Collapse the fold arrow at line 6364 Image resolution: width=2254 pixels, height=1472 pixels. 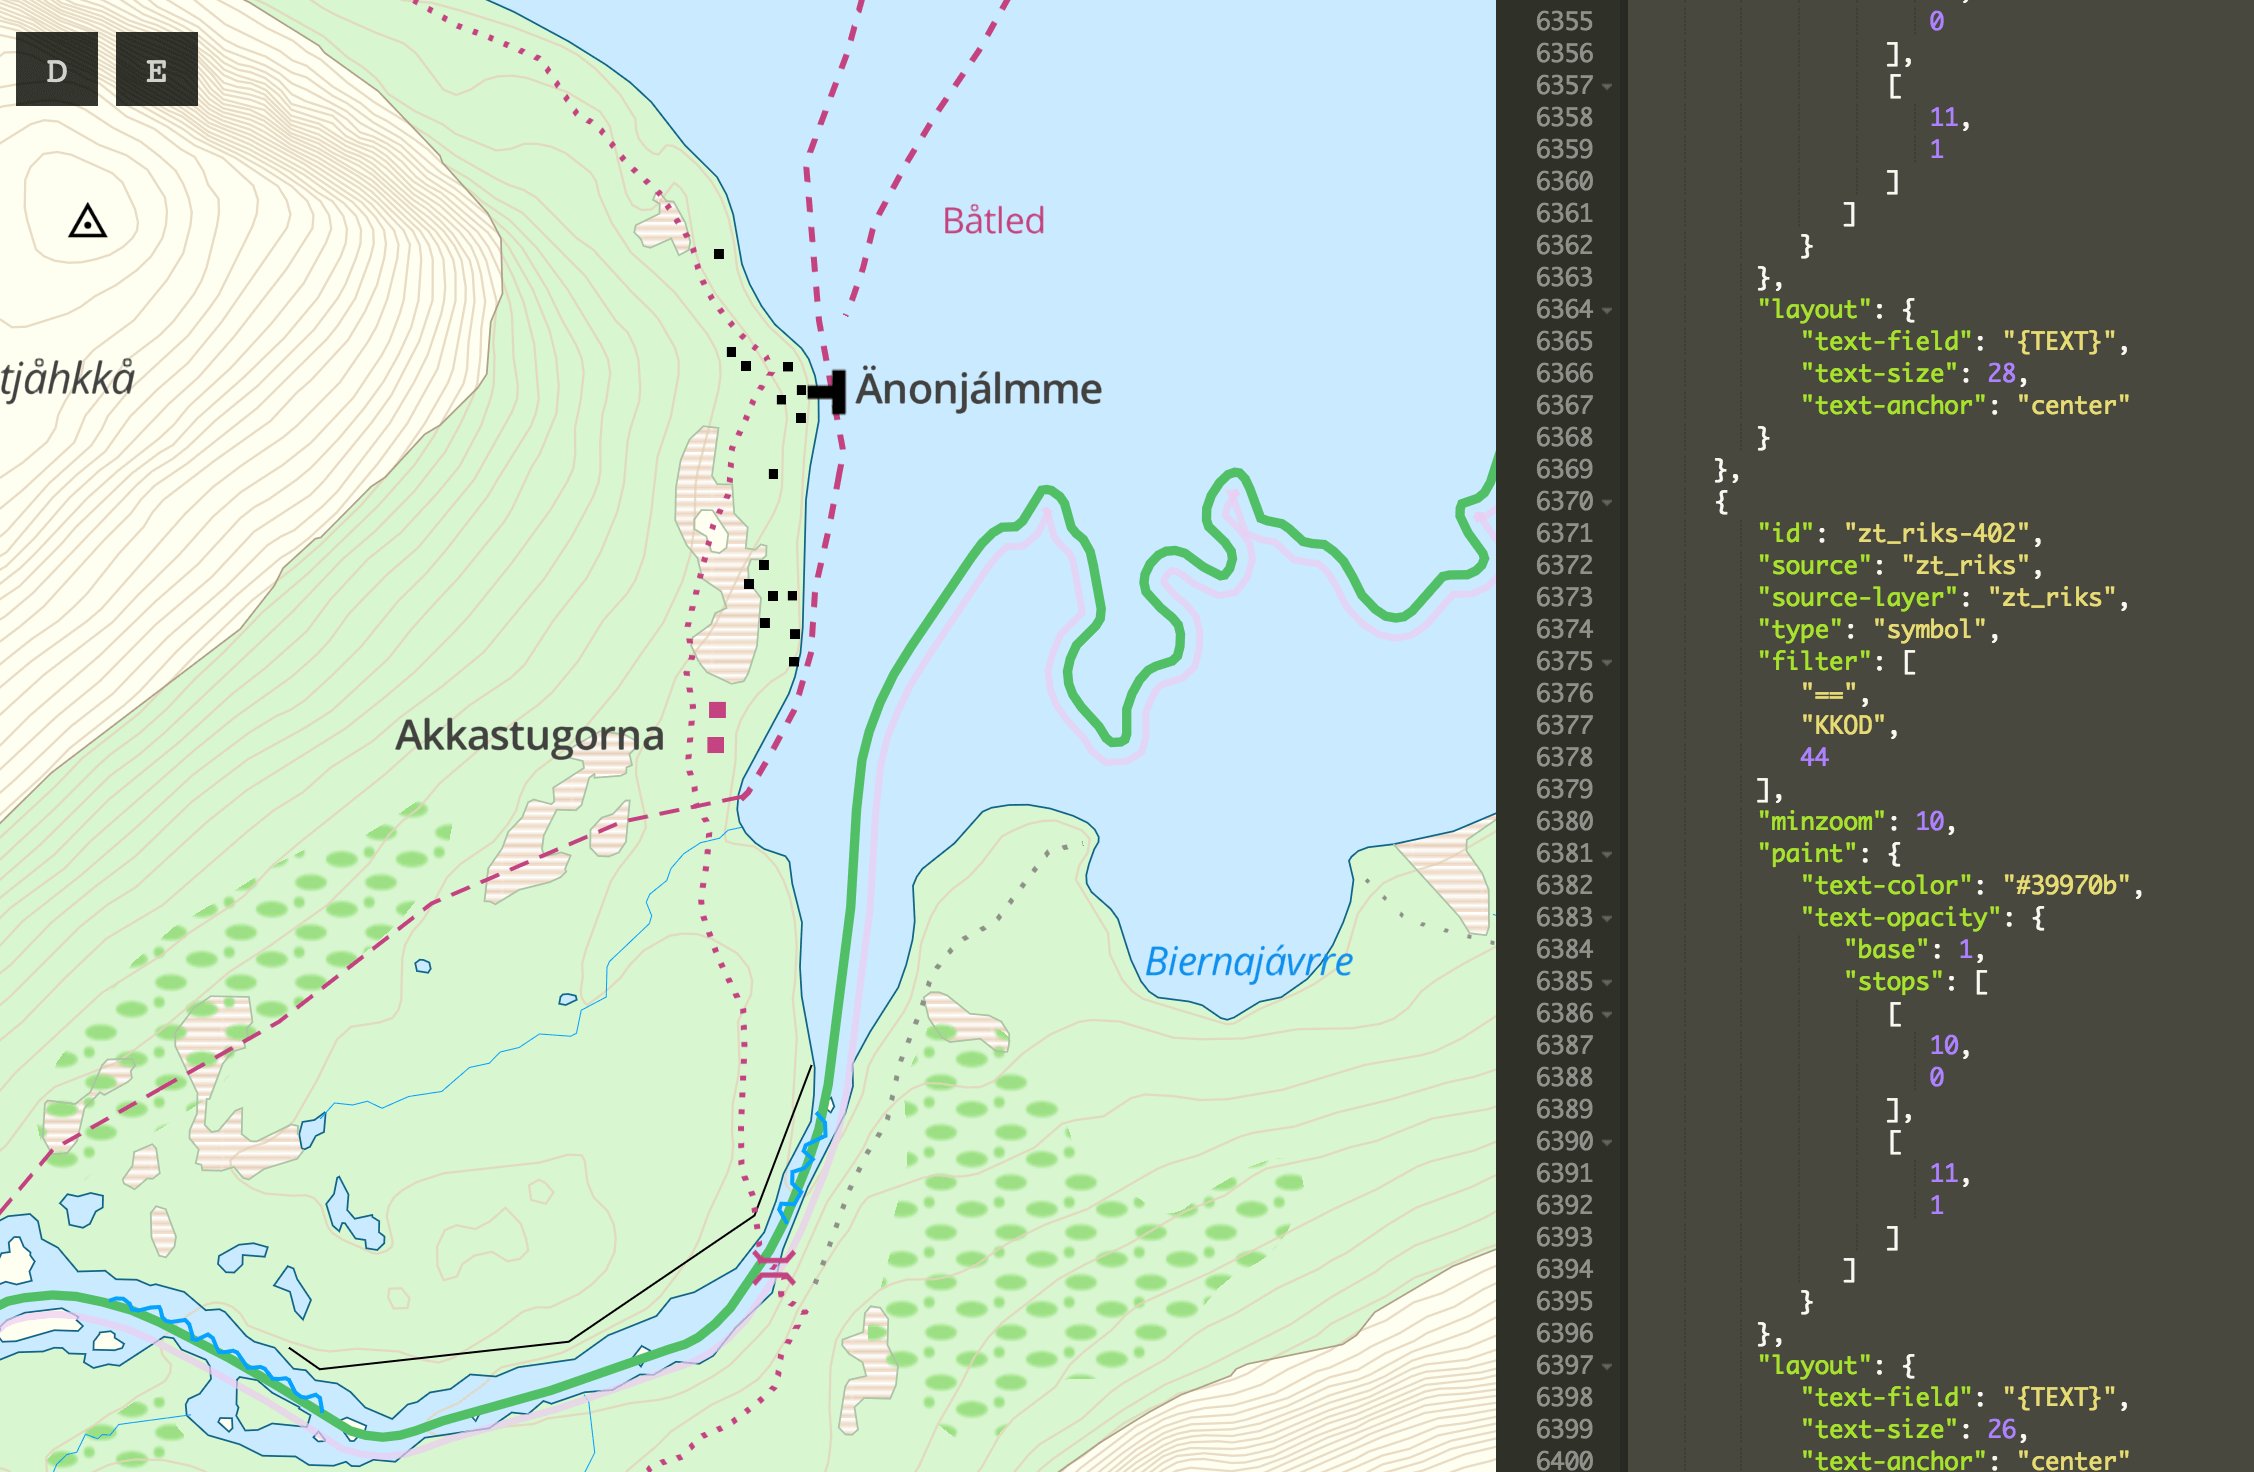(1607, 310)
